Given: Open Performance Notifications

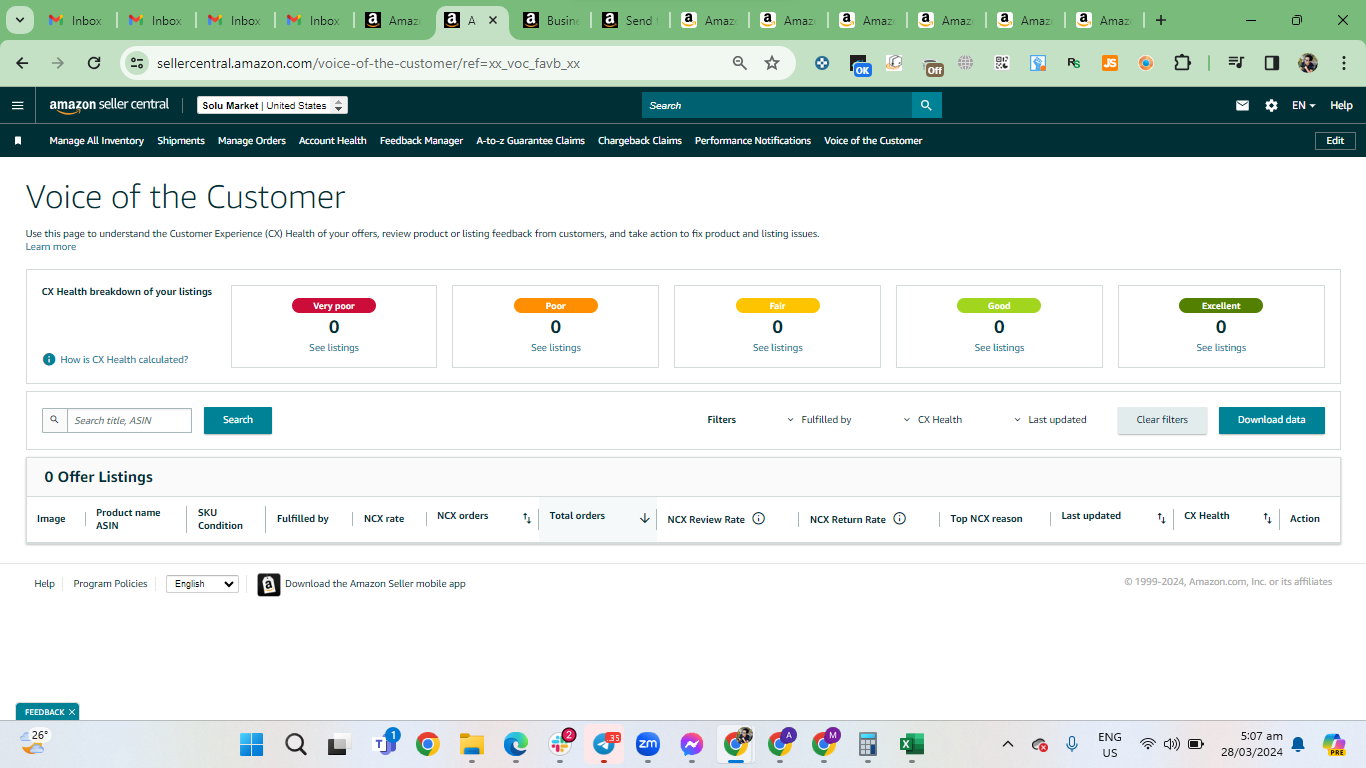Looking at the screenshot, I should (753, 141).
